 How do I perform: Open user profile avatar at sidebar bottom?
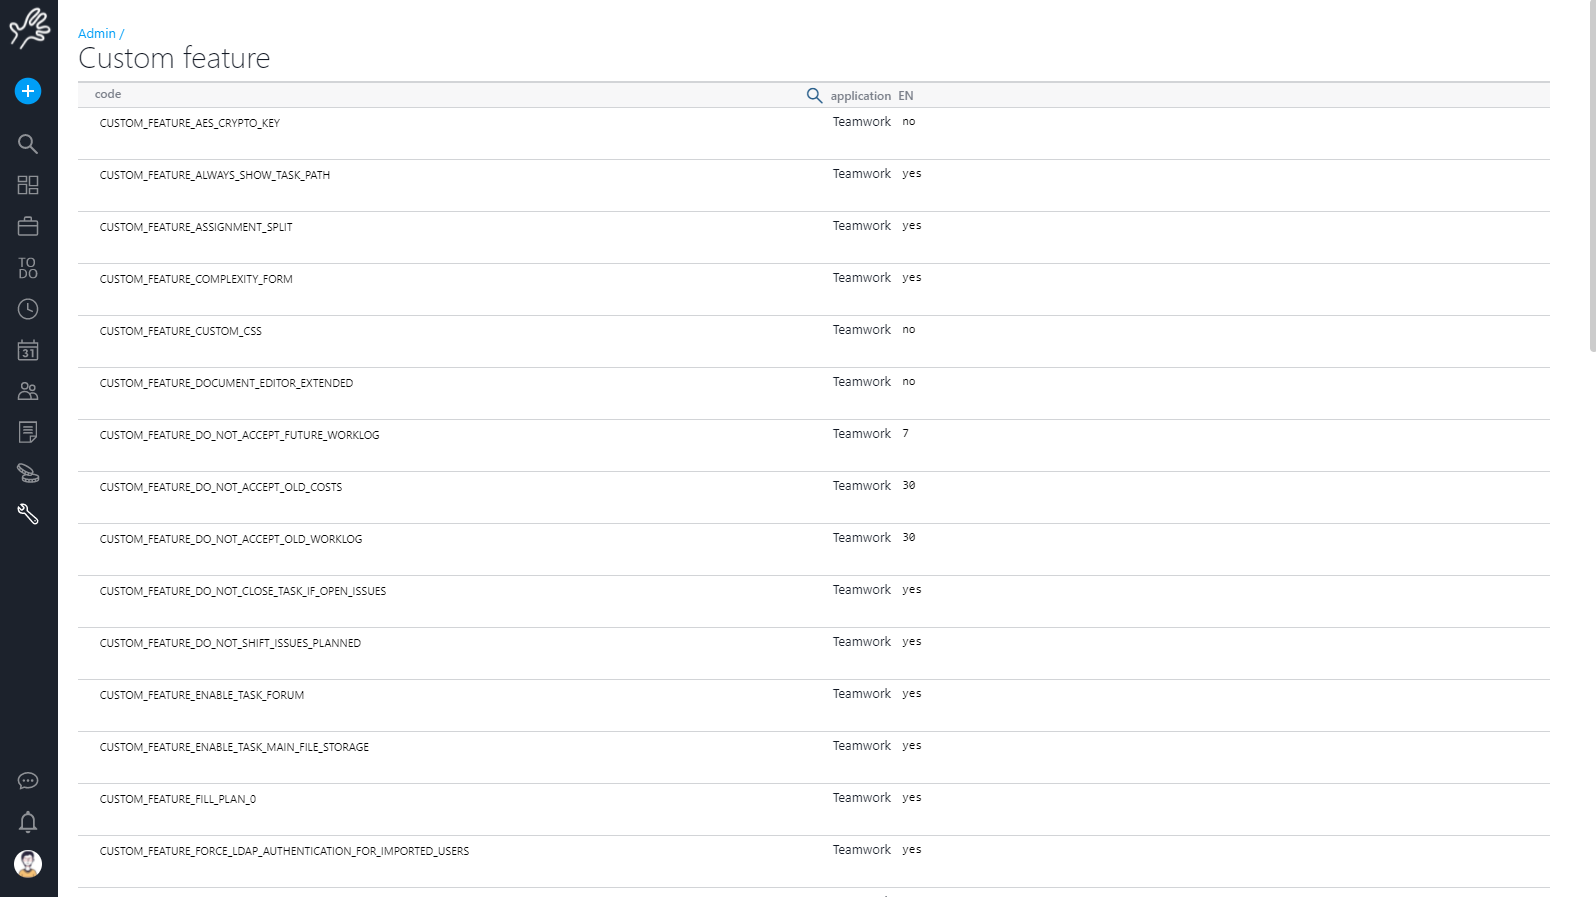pos(28,863)
